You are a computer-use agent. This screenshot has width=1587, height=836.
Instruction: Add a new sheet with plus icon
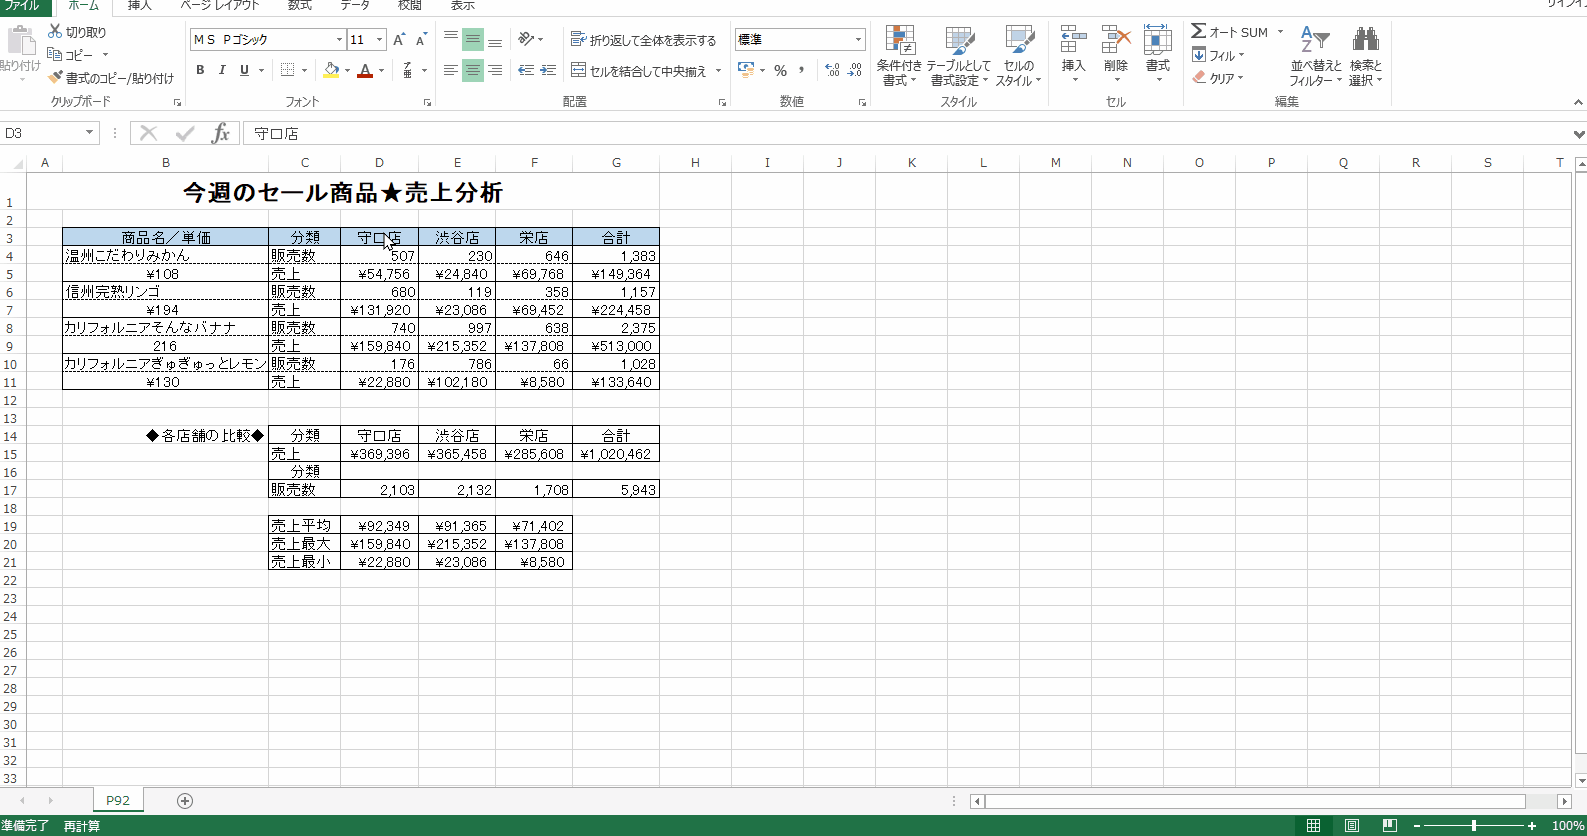(185, 800)
